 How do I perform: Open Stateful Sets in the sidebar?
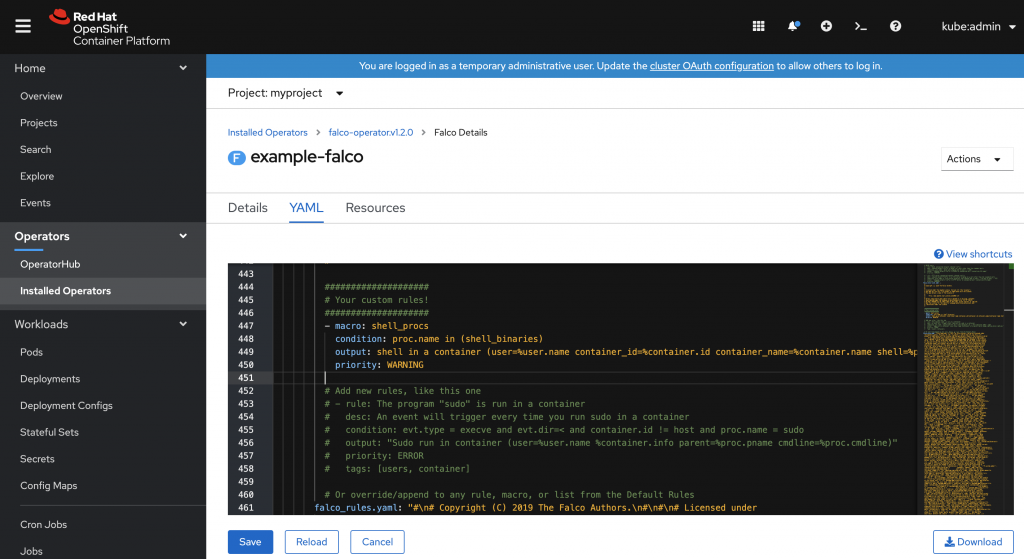(x=49, y=432)
